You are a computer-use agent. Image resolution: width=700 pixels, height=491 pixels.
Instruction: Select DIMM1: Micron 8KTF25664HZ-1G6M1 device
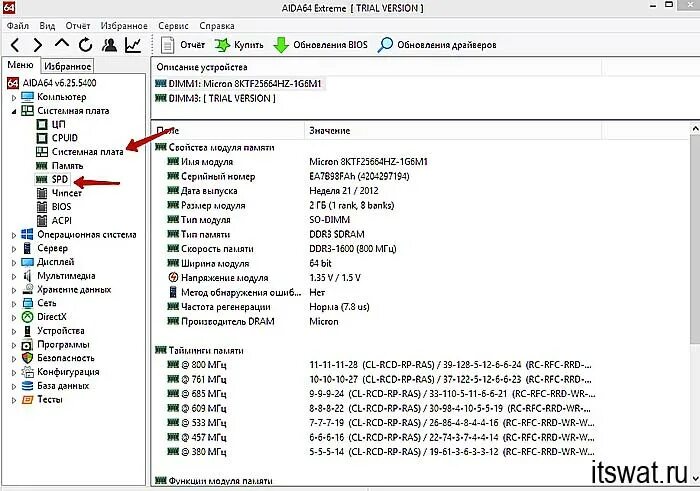(245, 84)
